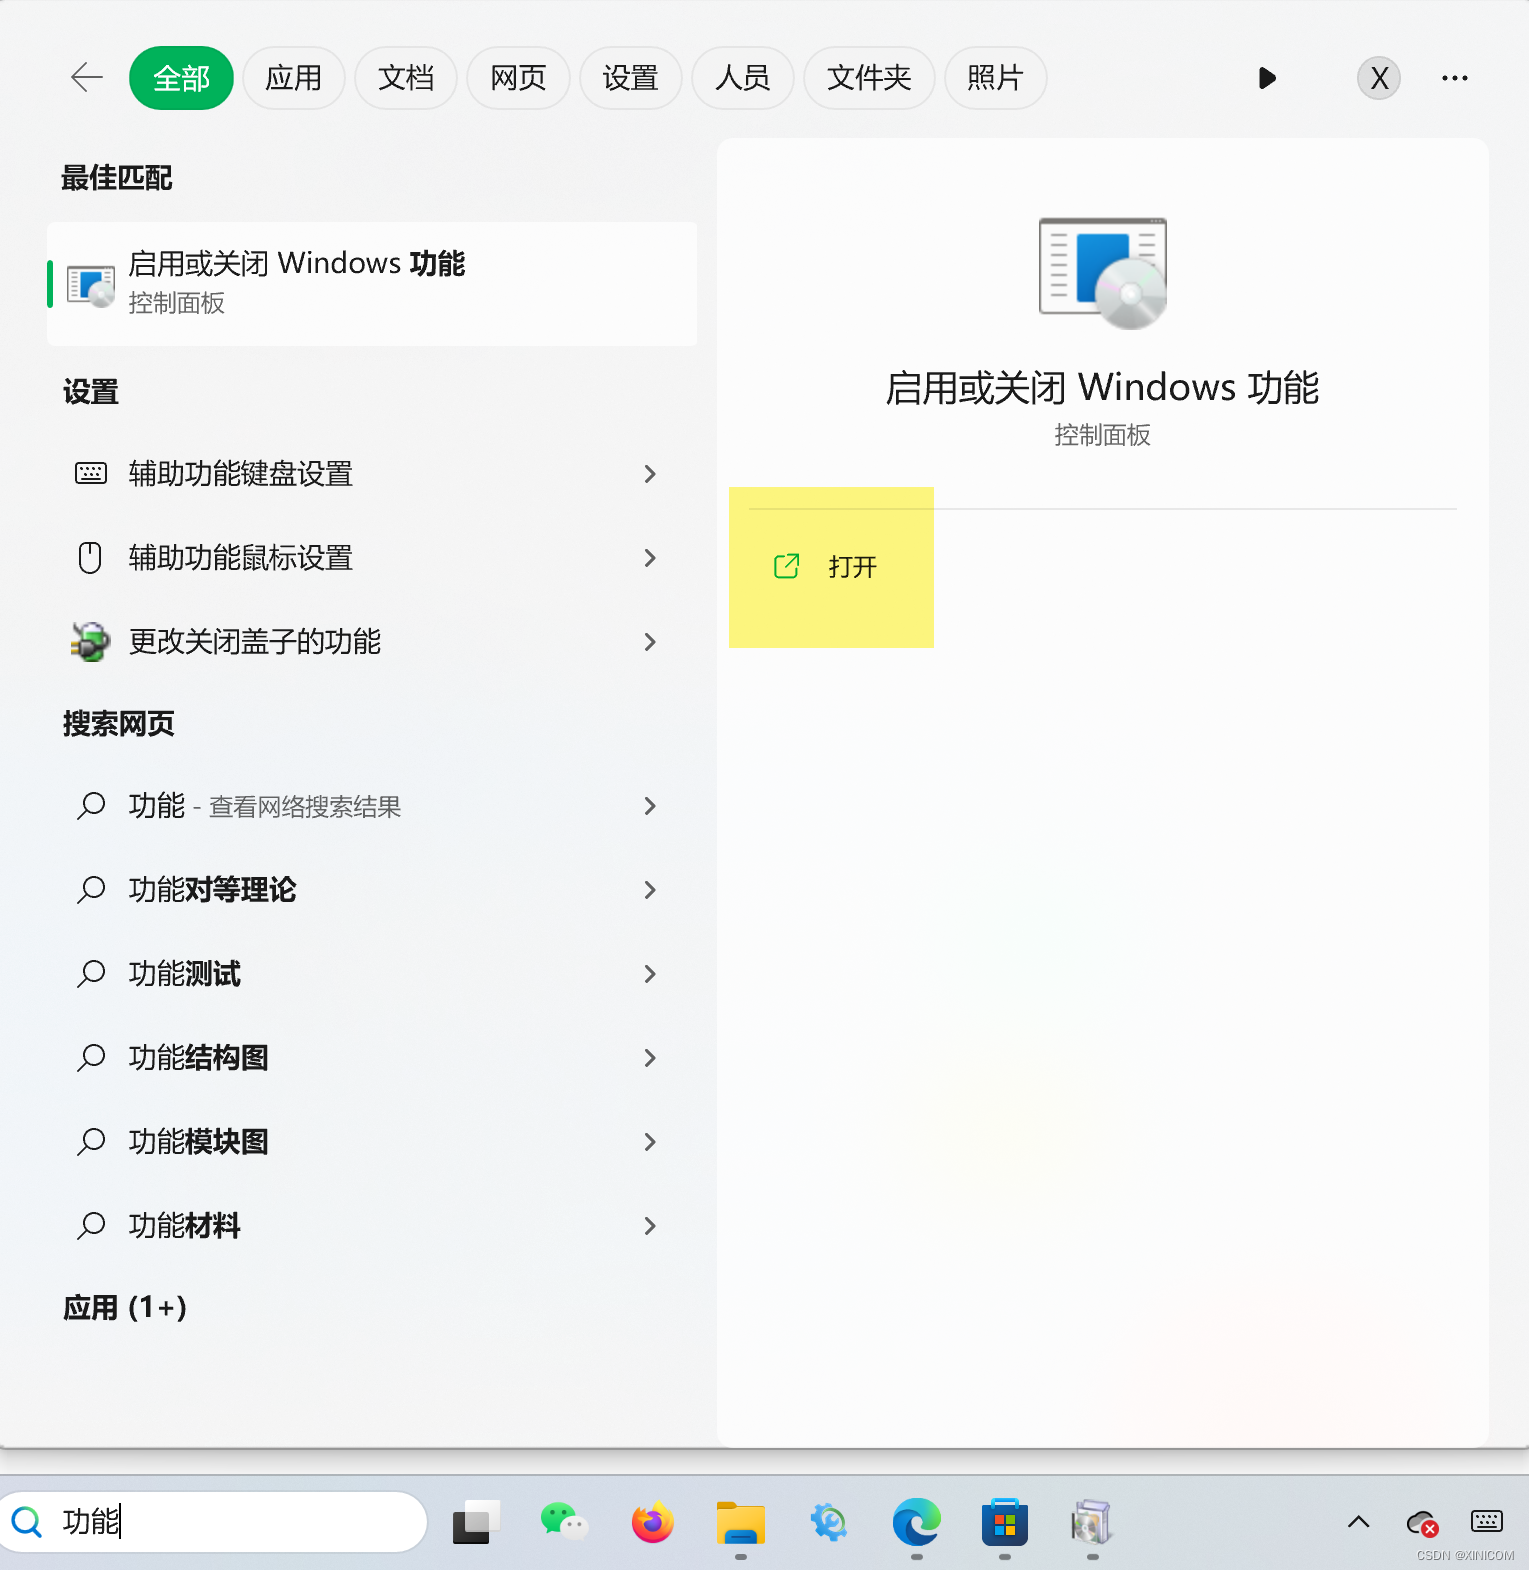The width and height of the screenshot is (1529, 1570).
Task: Open File Explorer from the taskbar
Action: pyautogui.click(x=740, y=1524)
